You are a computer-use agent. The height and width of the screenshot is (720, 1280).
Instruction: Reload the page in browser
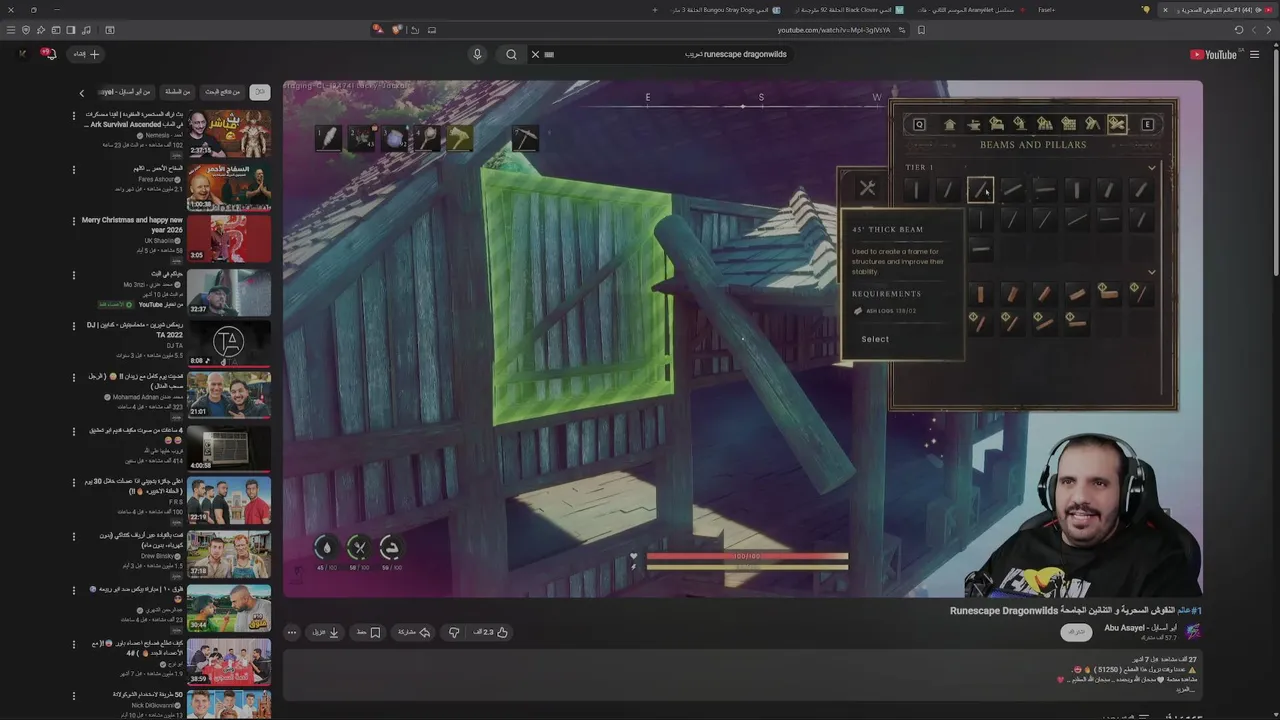coord(1239,30)
